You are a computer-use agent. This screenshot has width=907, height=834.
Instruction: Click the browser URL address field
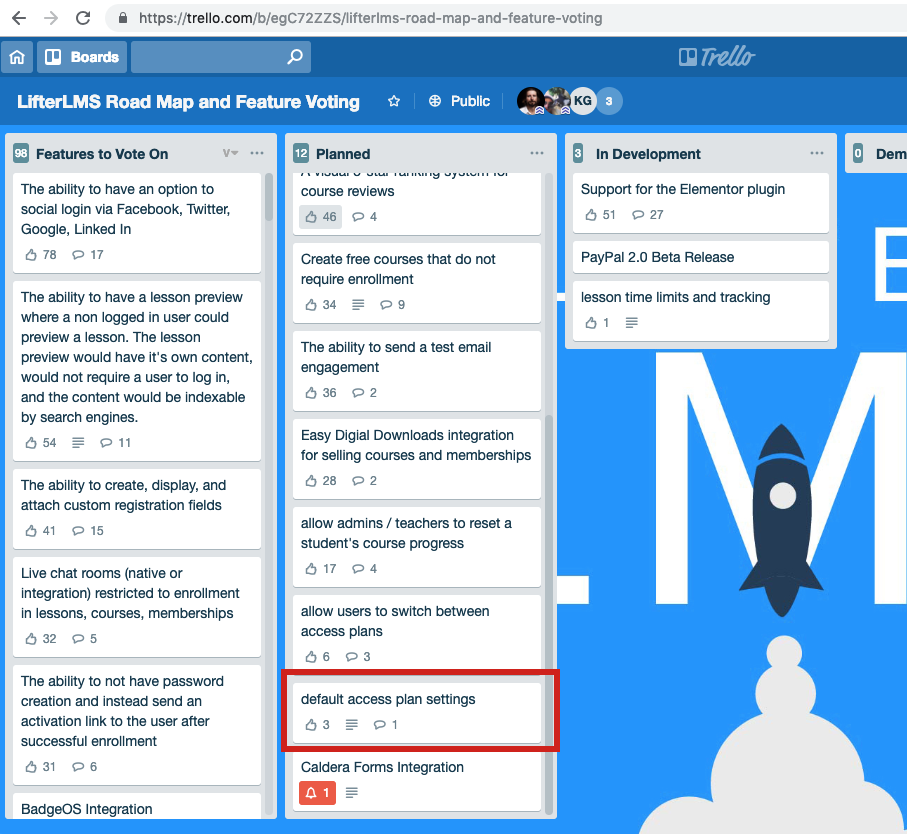370,18
